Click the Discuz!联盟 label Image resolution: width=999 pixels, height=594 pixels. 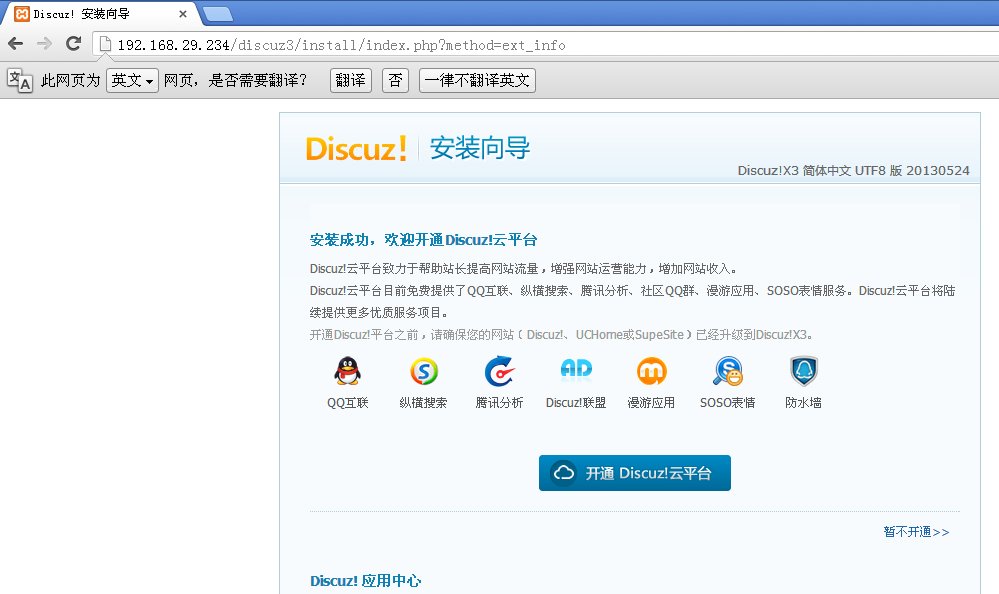point(576,403)
